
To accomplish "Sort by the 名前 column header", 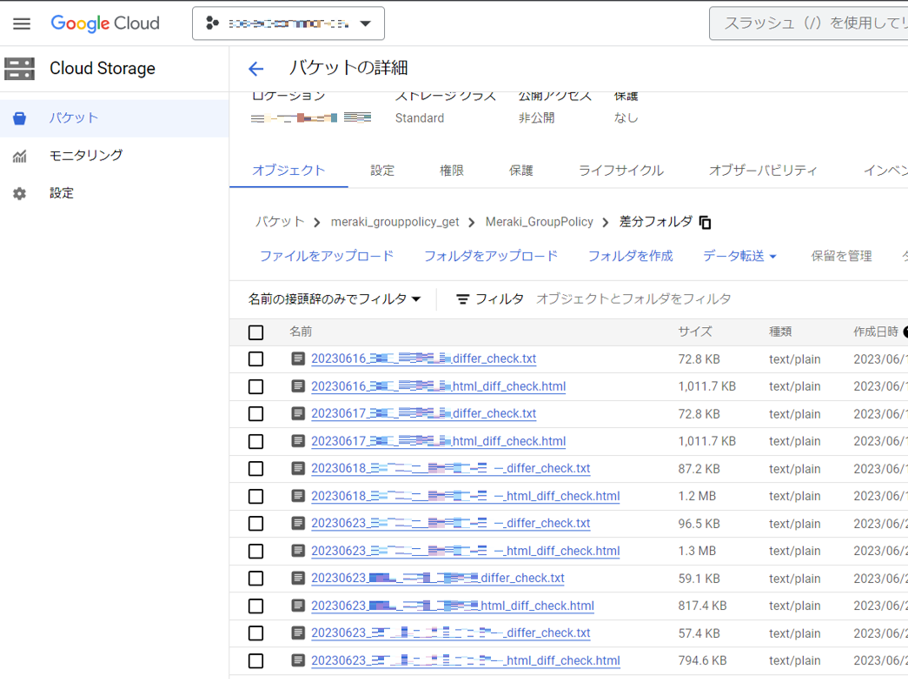I will tap(301, 332).
